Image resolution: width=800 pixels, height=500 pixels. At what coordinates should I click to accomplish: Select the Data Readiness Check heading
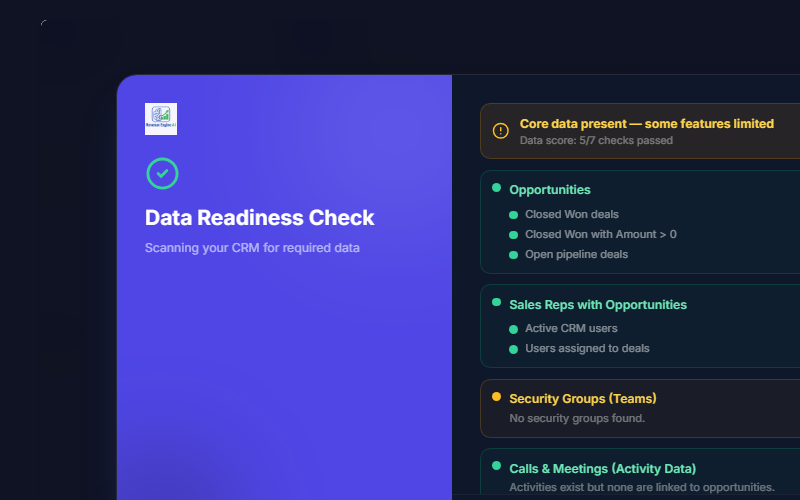260,218
